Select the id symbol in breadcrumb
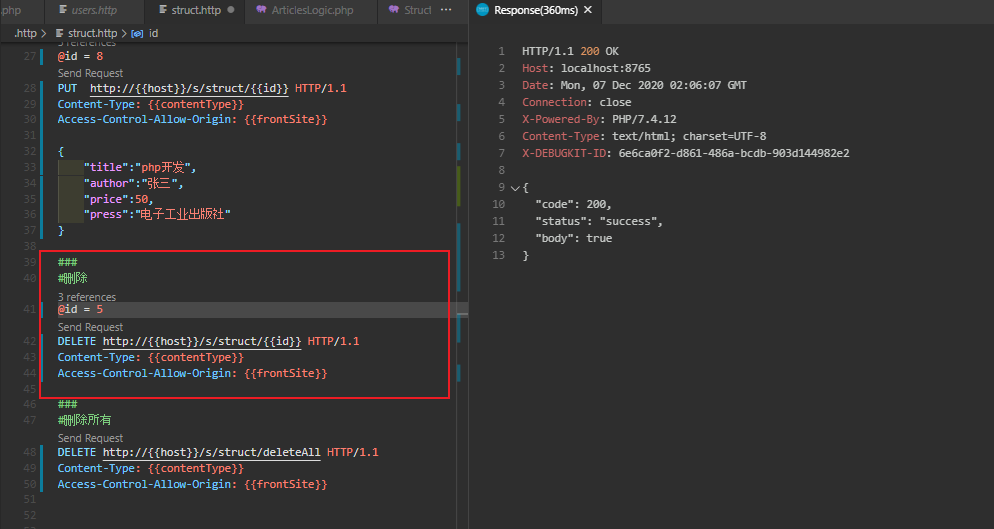This screenshot has width=994, height=529. pos(153,33)
